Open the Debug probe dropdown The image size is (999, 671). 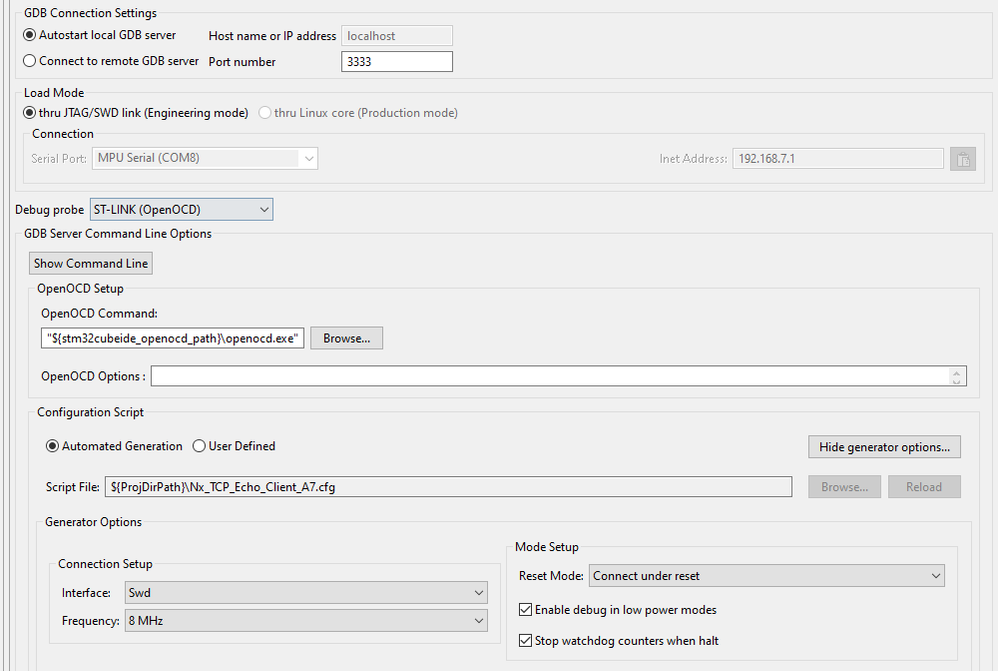(181, 209)
